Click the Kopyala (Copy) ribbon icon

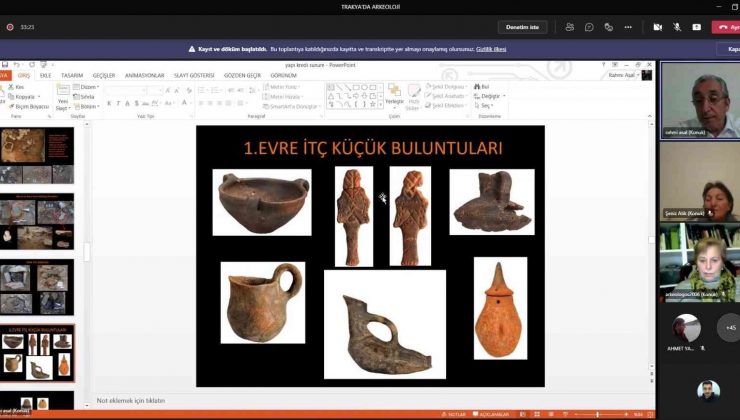click(24, 96)
